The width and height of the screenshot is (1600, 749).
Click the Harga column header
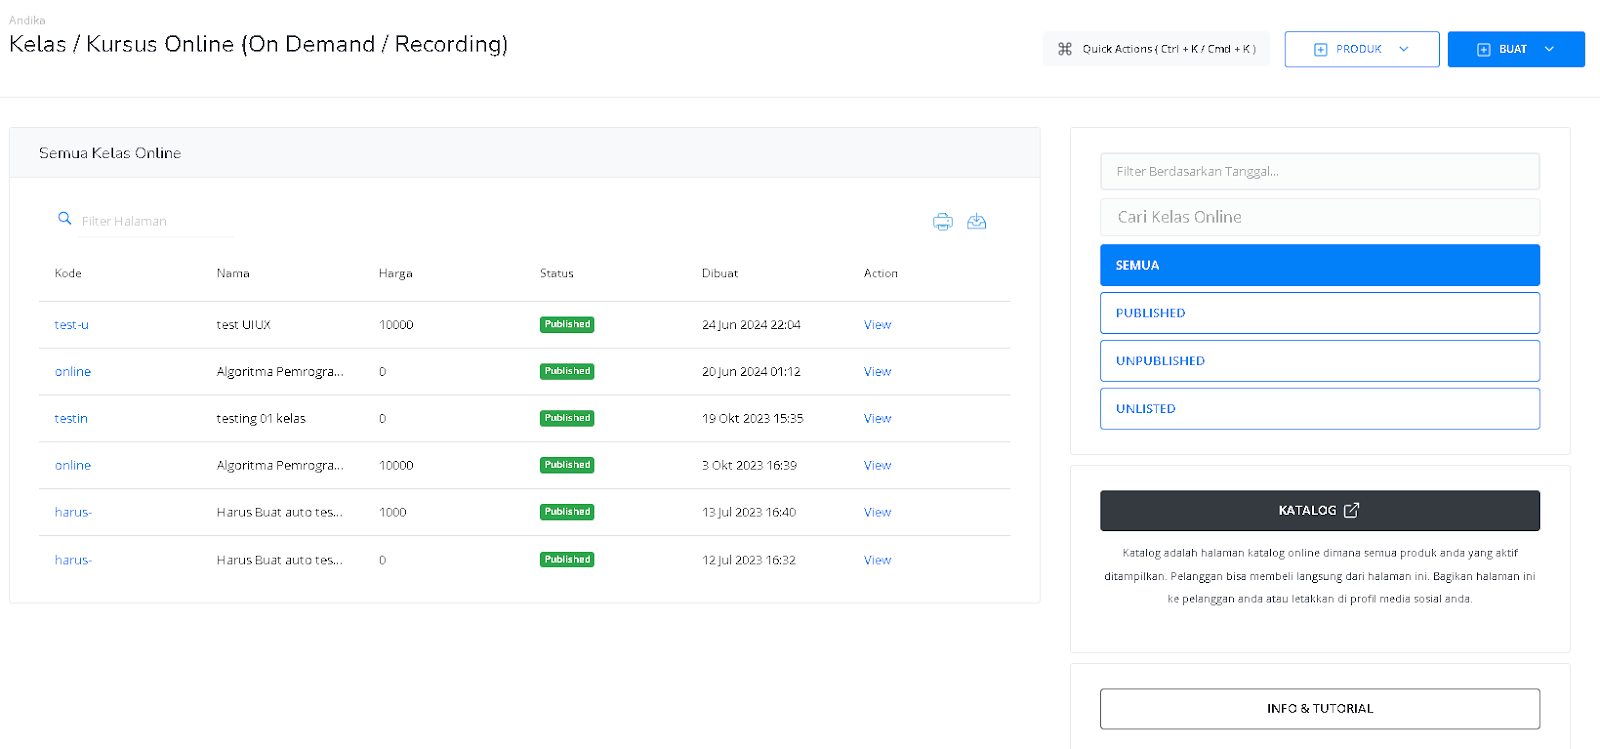395,273
